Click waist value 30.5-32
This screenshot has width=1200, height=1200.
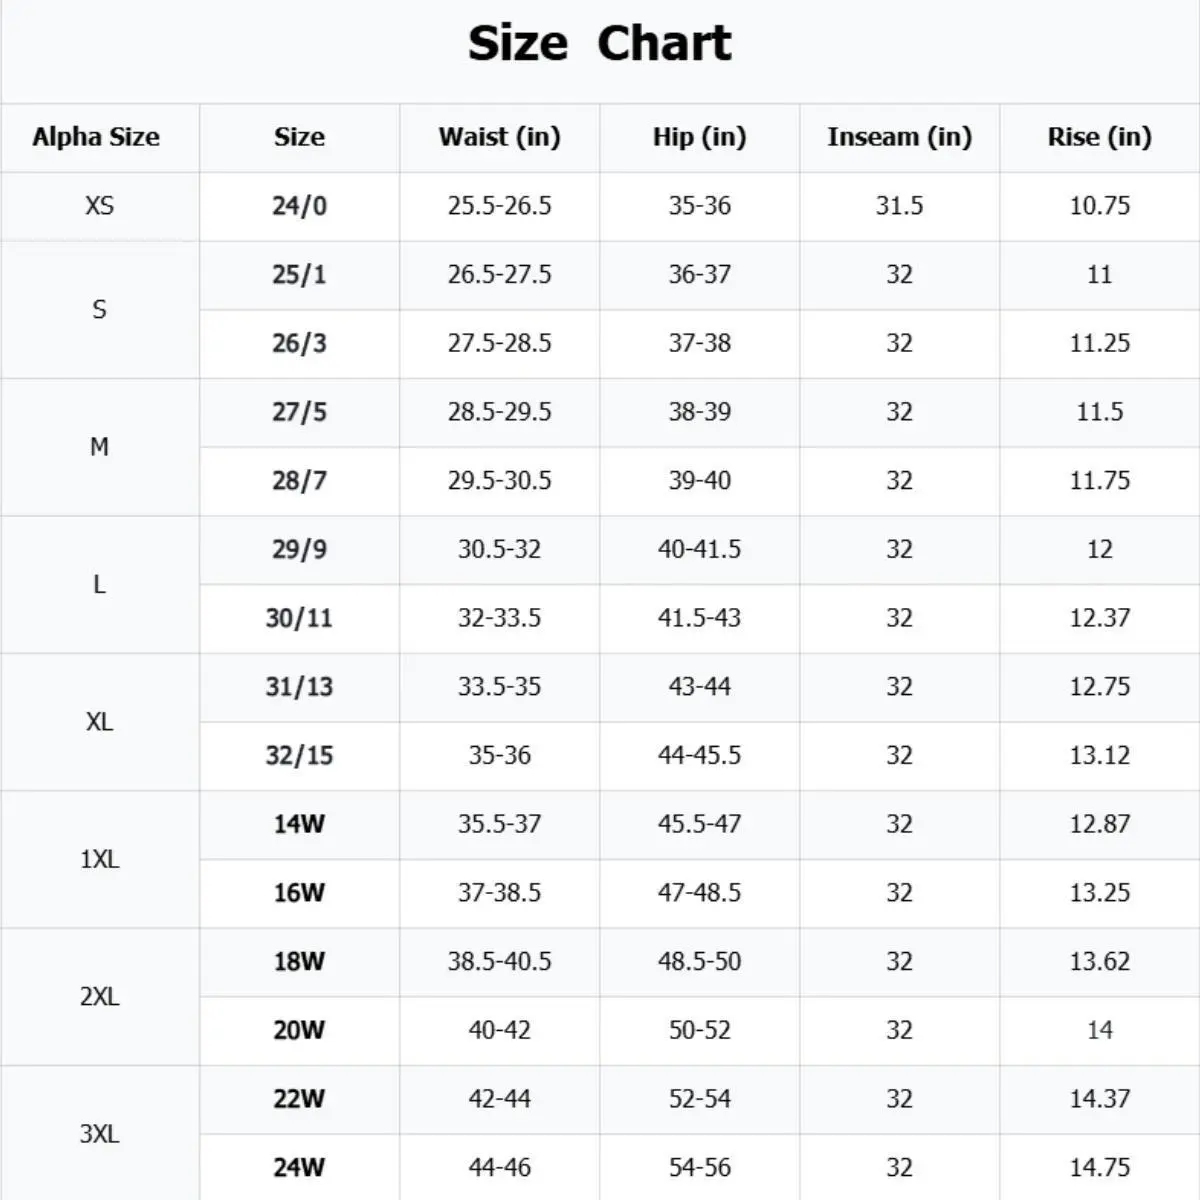[499, 549]
